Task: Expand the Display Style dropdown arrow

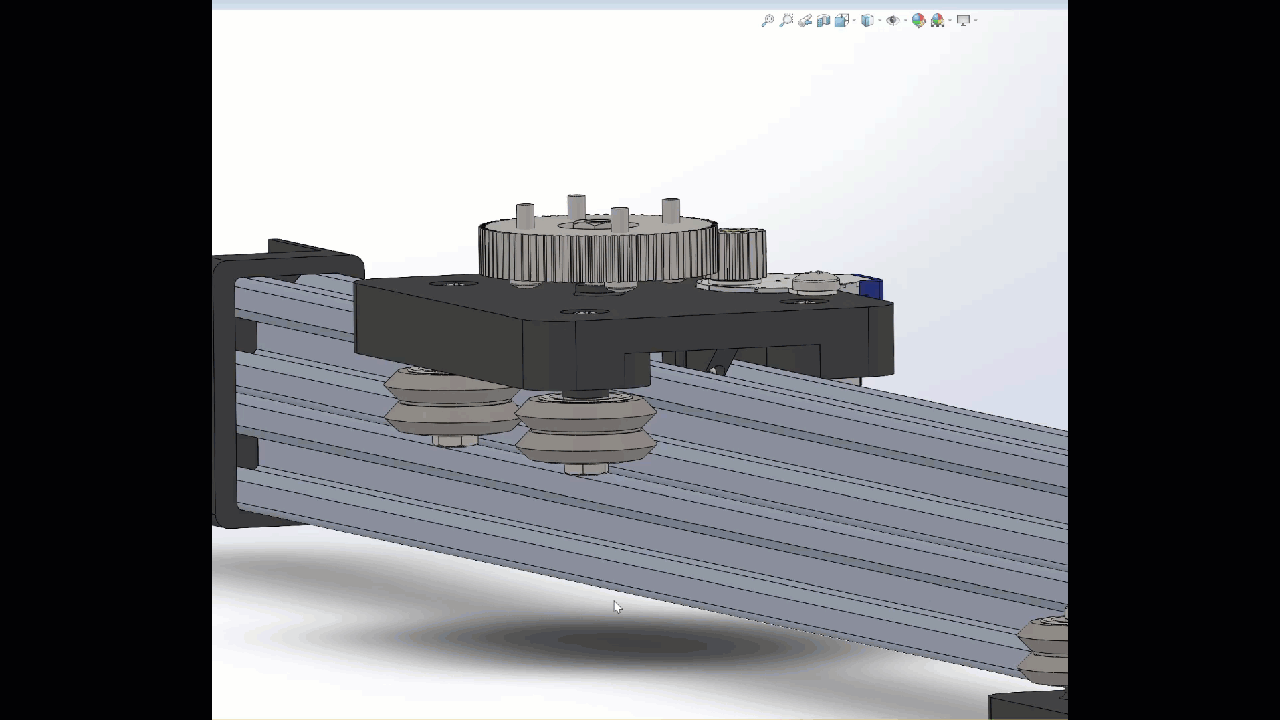Action: (880, 20)
